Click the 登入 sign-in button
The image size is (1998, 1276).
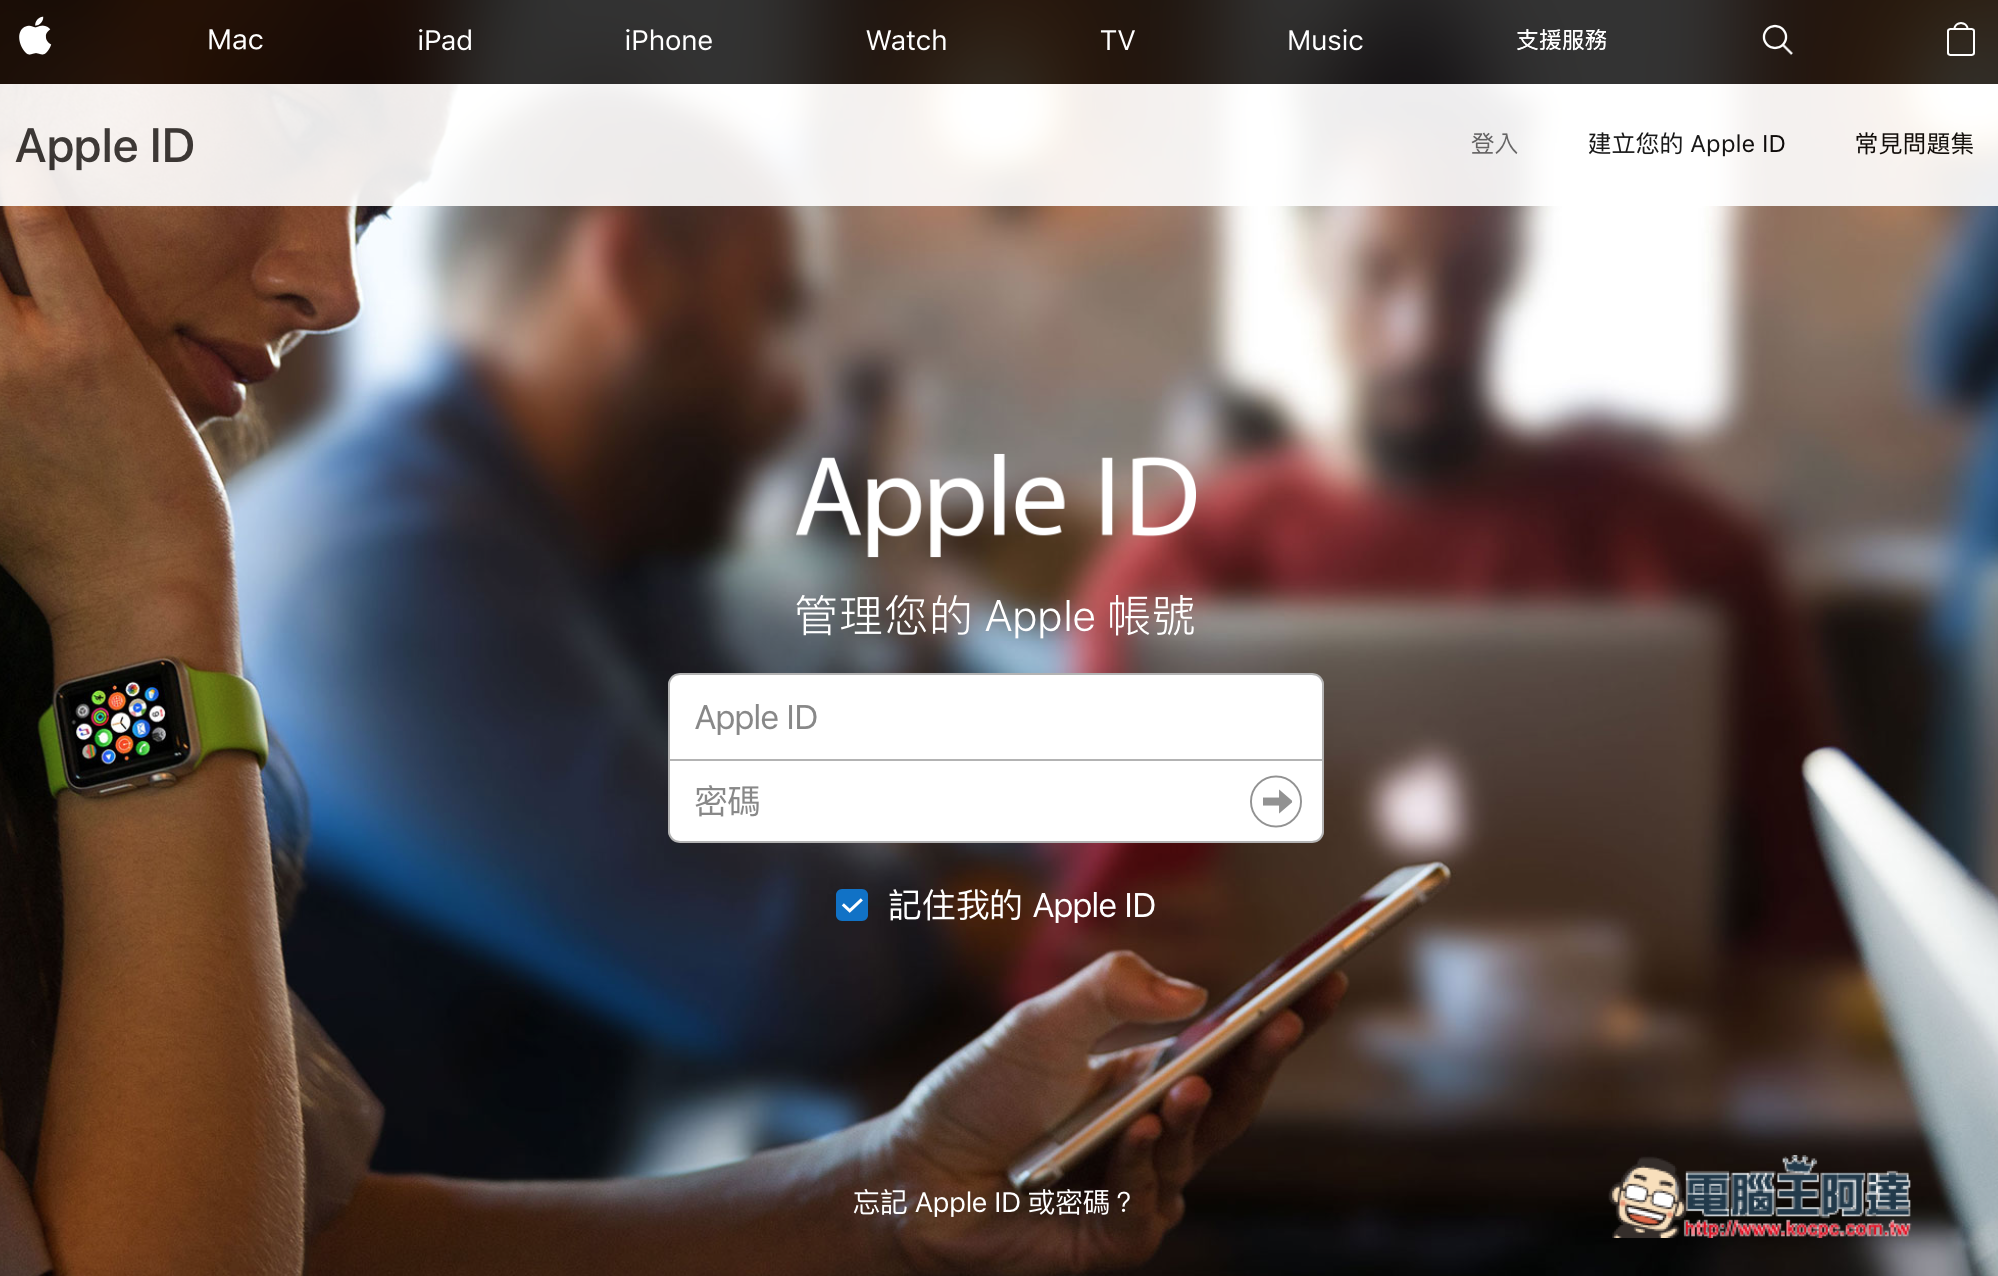1494,144
